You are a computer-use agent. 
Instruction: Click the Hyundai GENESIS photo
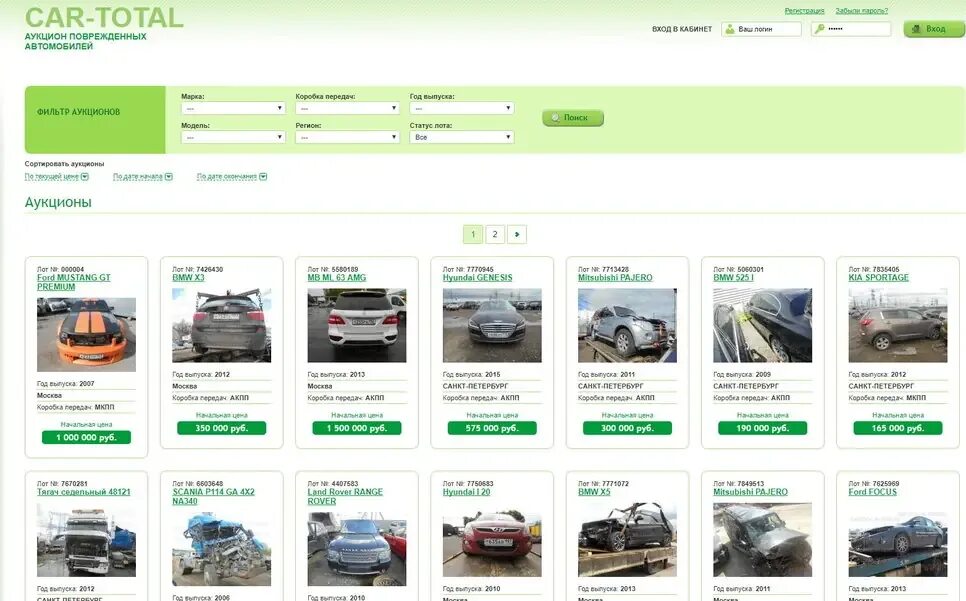[x=492, y=325]
